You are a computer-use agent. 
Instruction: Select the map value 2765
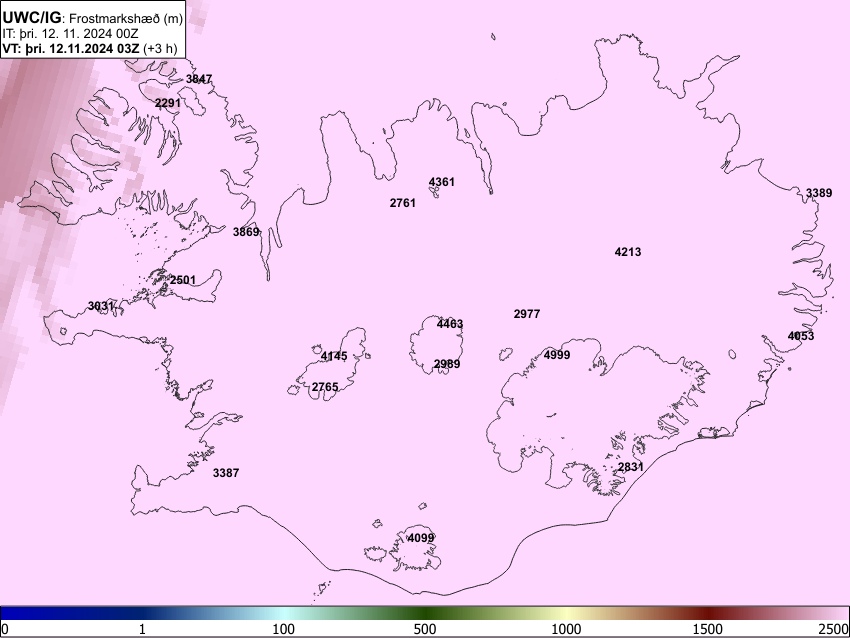pyautogui.click(x=325, y=387)
